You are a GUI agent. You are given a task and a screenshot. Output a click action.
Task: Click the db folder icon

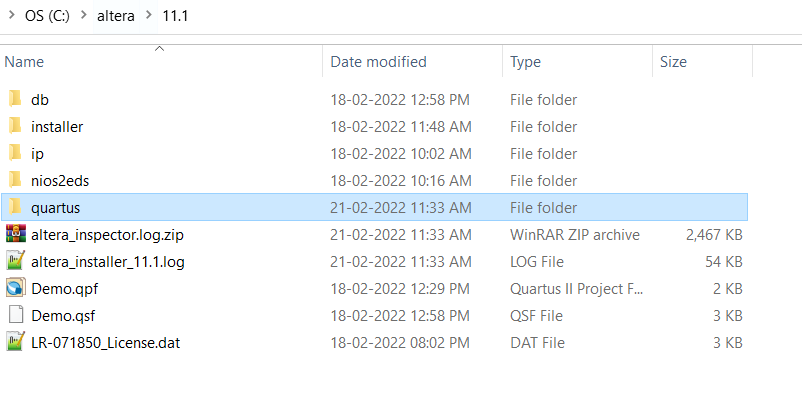pos(15,100)
